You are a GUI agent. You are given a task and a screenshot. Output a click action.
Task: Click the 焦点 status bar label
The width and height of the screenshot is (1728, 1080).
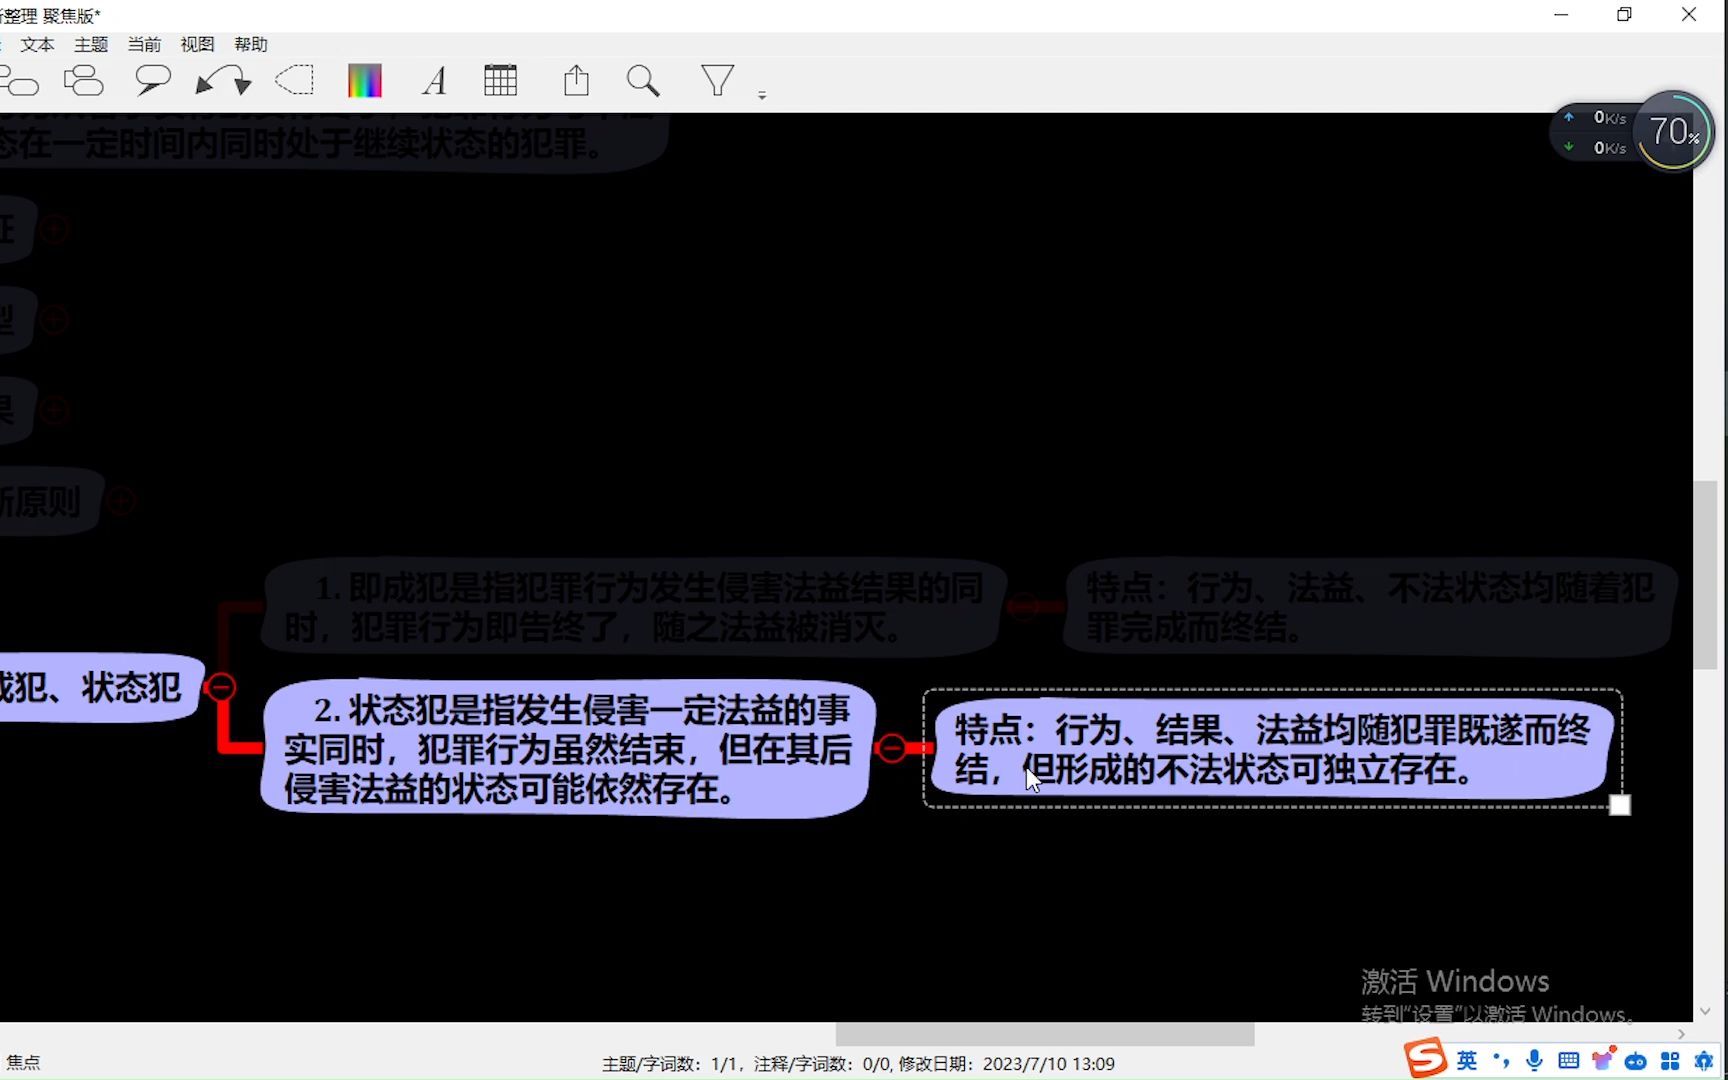coord(23,1062)
